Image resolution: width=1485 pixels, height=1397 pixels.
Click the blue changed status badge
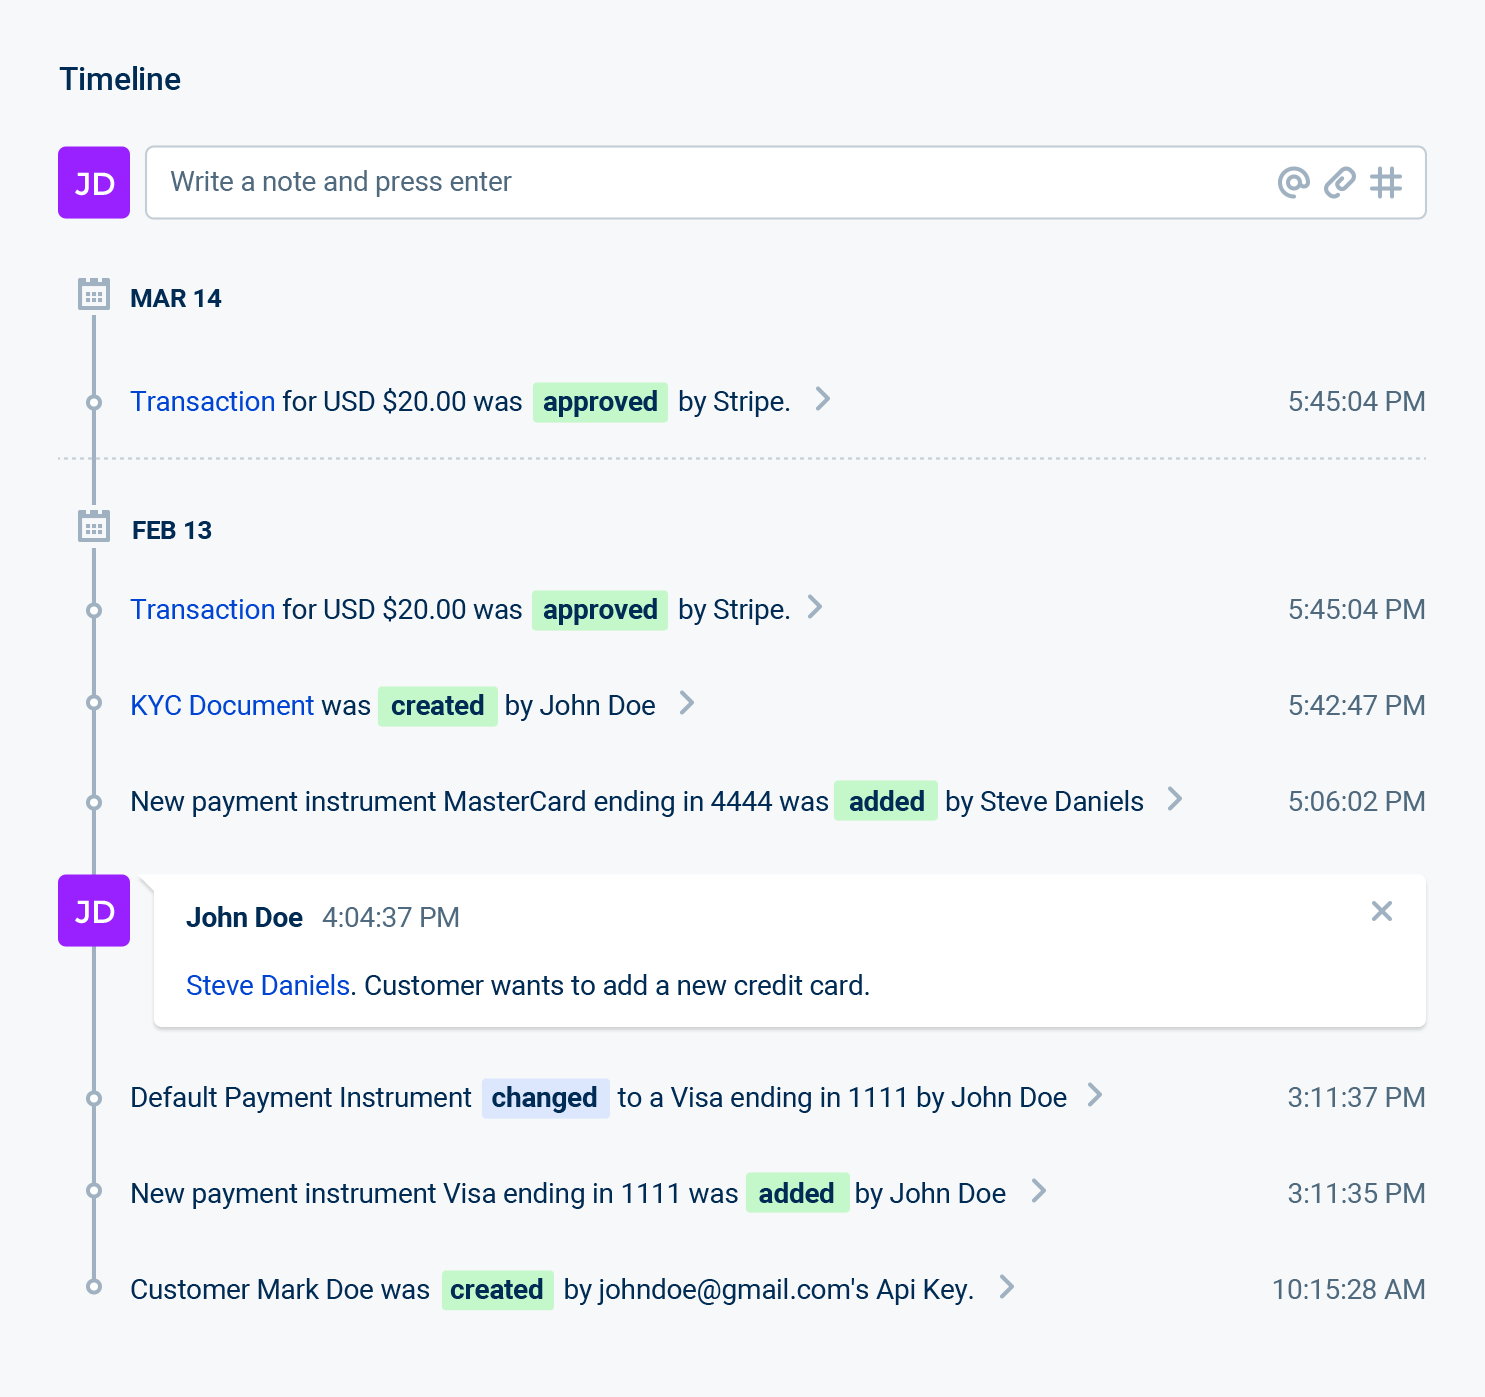545,1098
